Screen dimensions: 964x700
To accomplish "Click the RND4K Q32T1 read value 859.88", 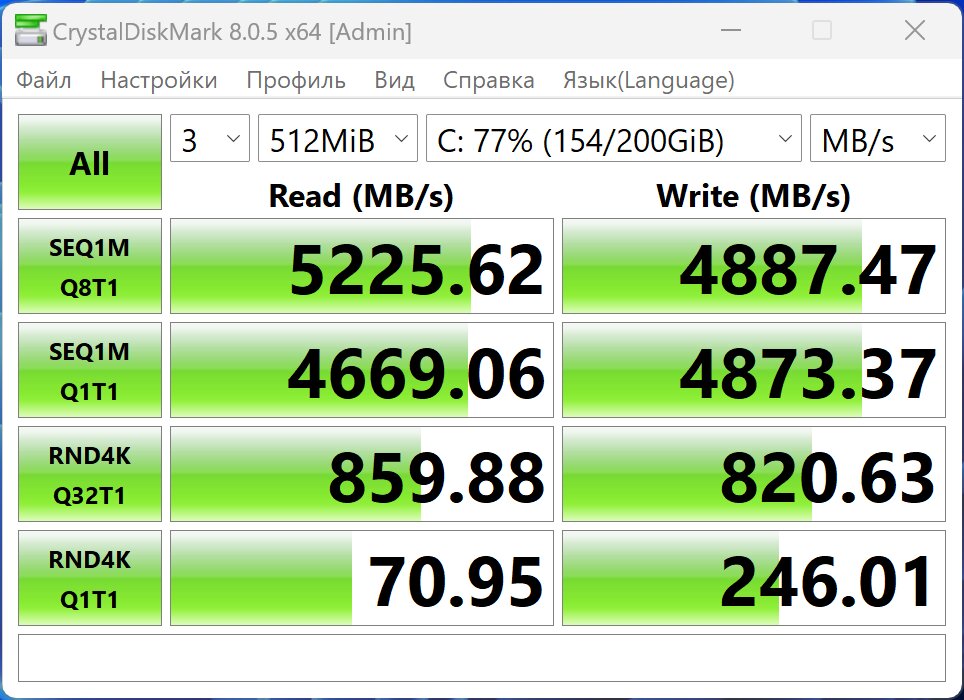I will (362, 474).
